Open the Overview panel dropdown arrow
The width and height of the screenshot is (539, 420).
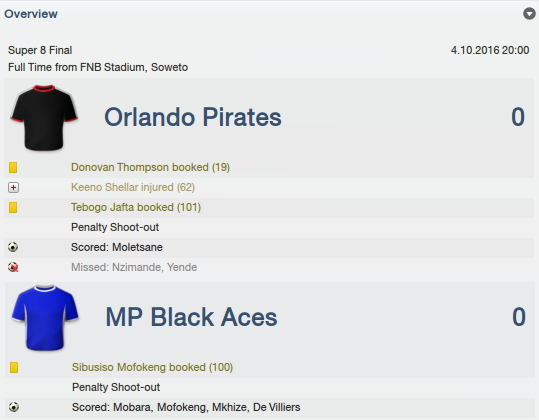pyautogui.click(x=529, y=14)
